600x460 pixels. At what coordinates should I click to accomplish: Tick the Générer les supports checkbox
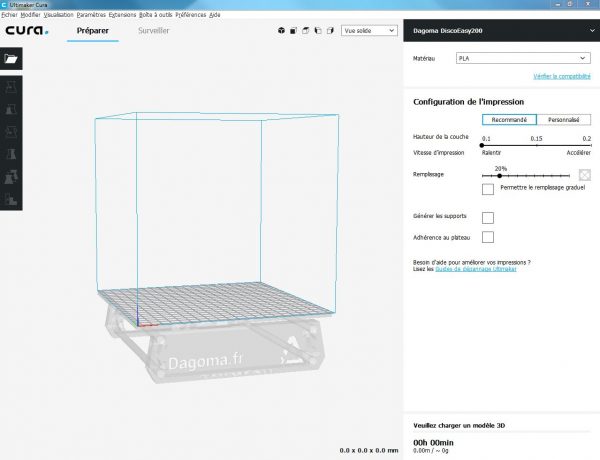coord(488,218)
